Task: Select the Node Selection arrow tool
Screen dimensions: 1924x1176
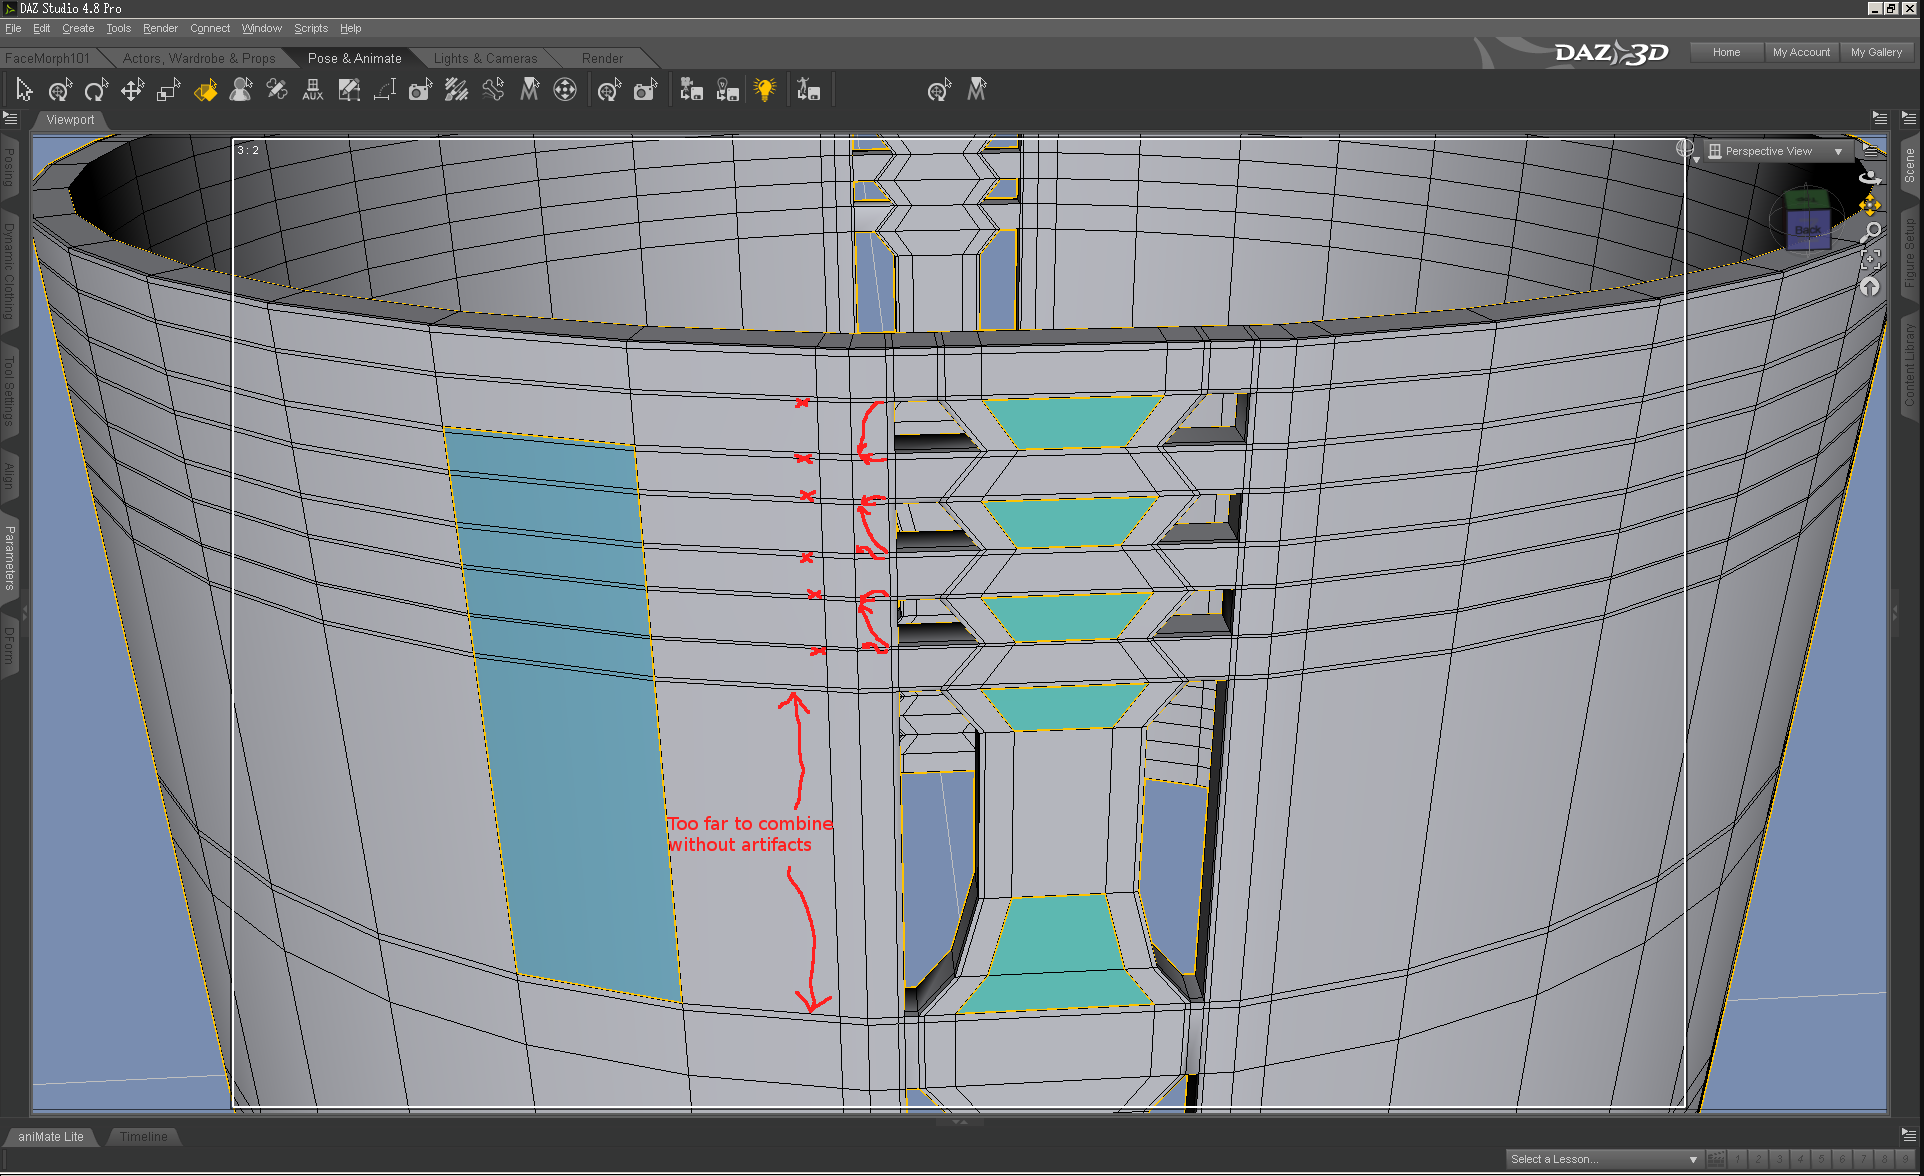Action: pyautogui.click(x=24, y=91)
